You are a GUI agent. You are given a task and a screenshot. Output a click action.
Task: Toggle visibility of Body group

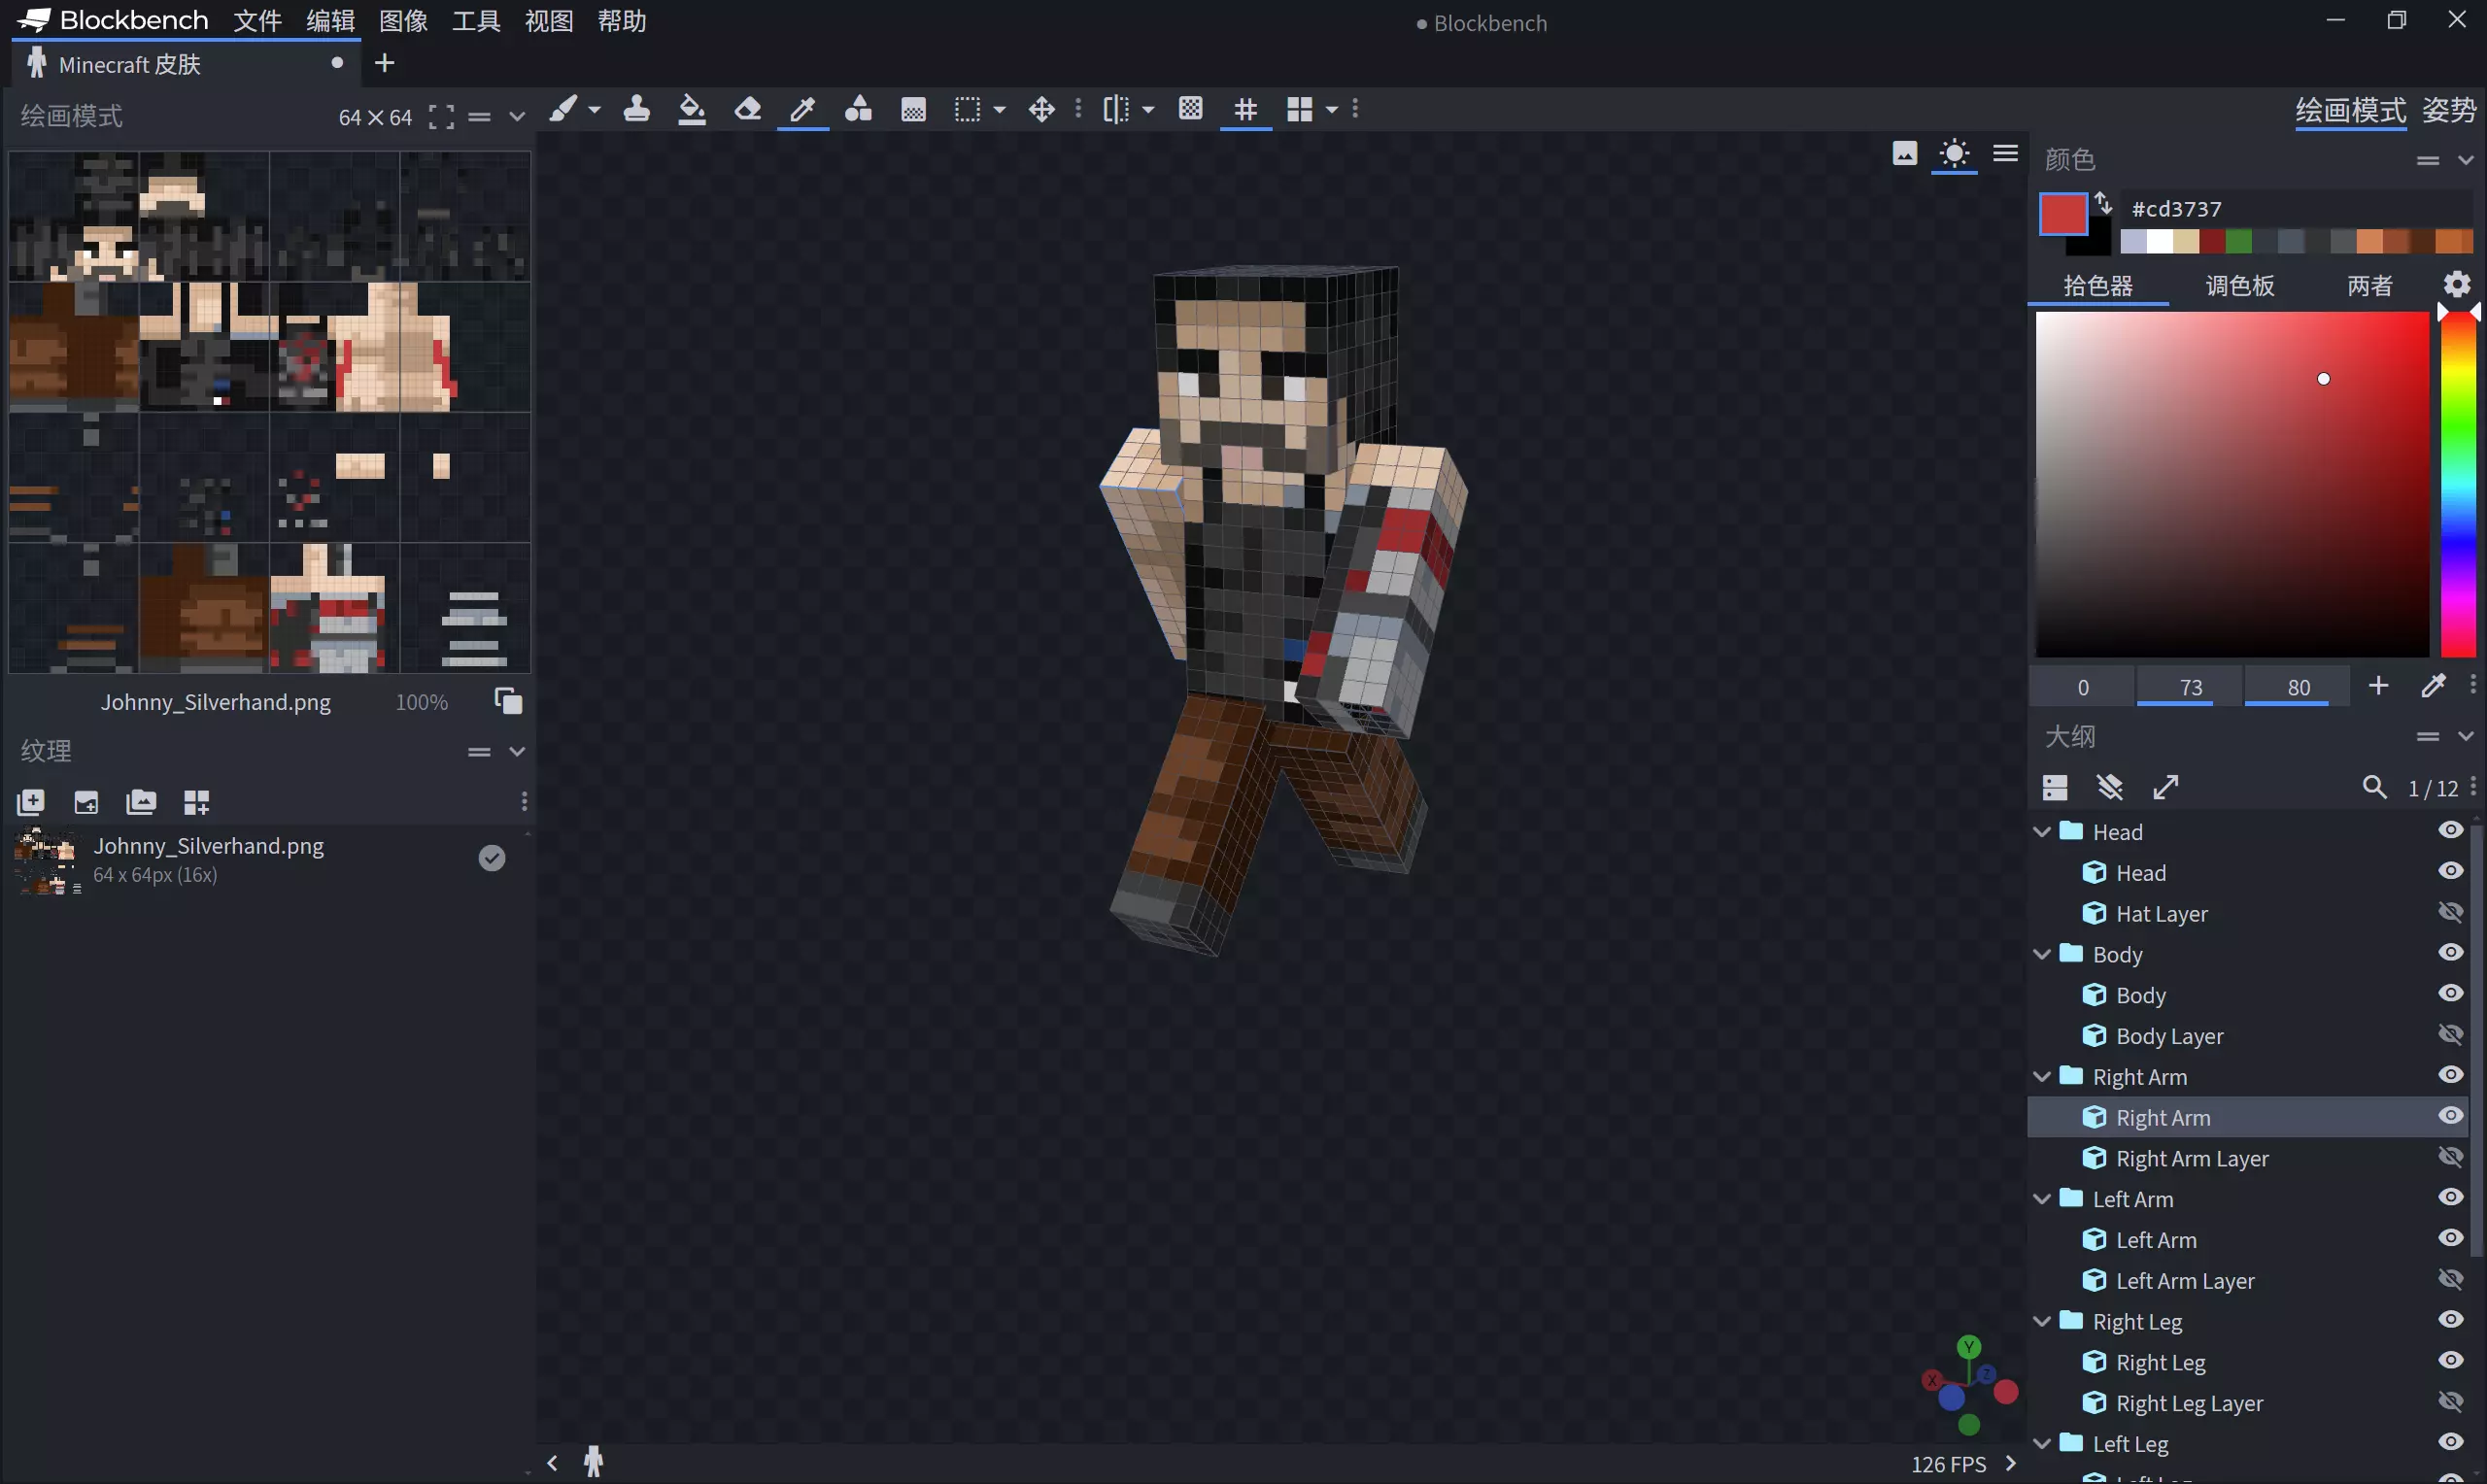pos(2450,952)
